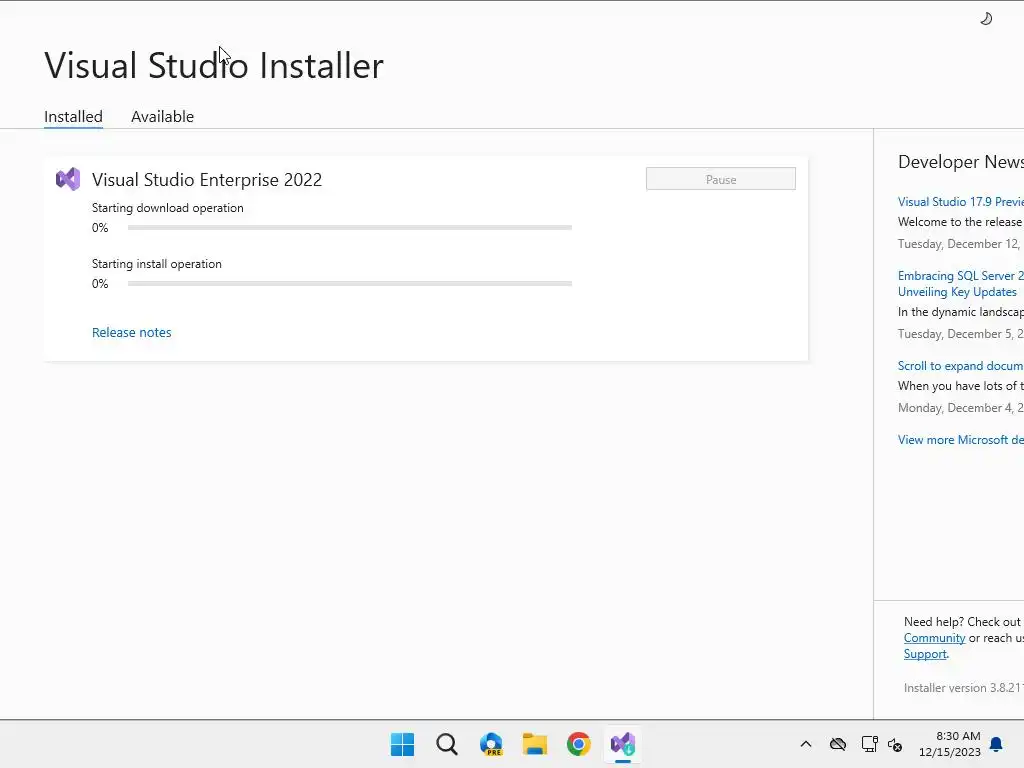Open the Release notes link
This screenshot has height=768, width=1024.
click(132, 332)
